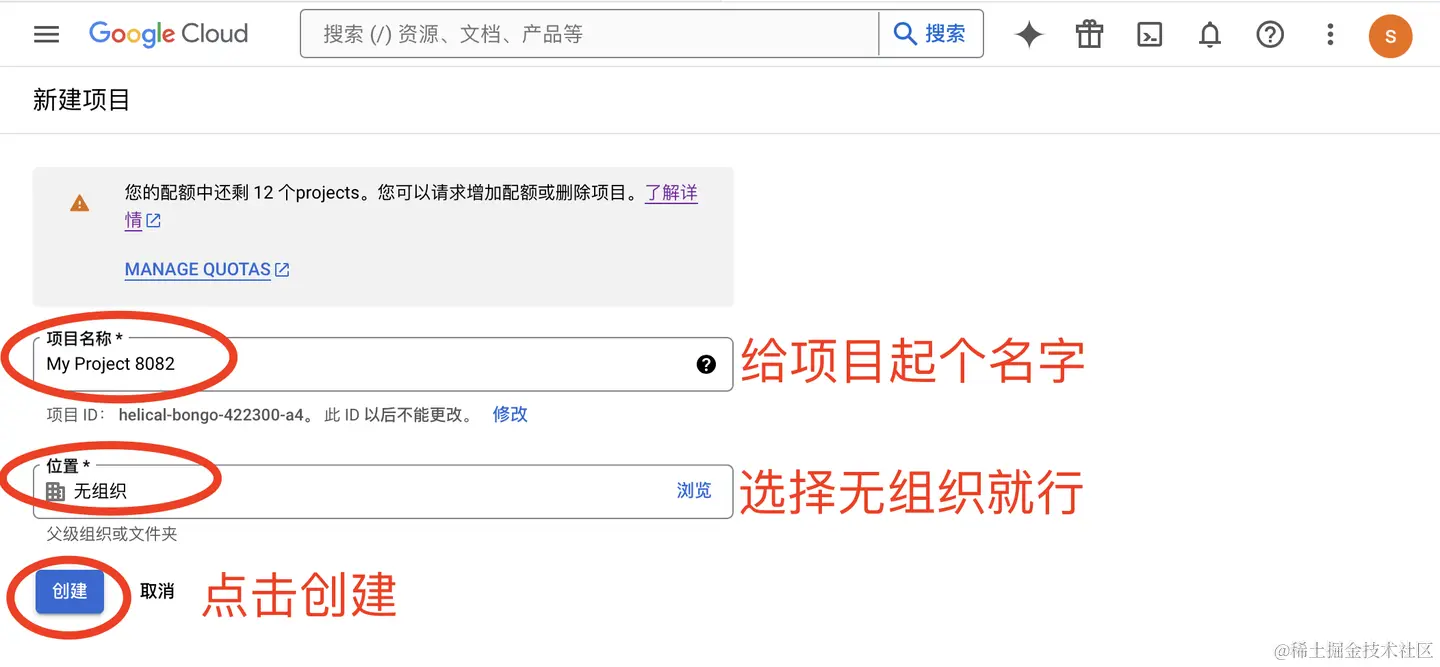This screenshot has width=1440, height=667.
Task: Click the Google Cloud logo
Action: 168,34
